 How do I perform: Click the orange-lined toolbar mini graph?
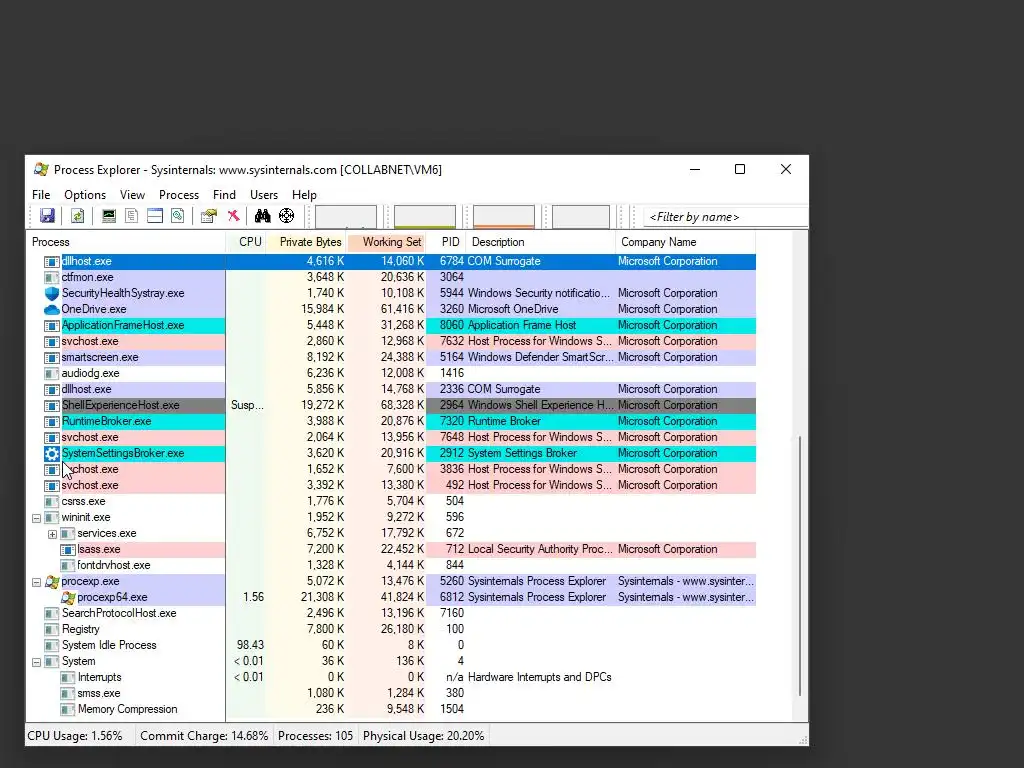504,217
